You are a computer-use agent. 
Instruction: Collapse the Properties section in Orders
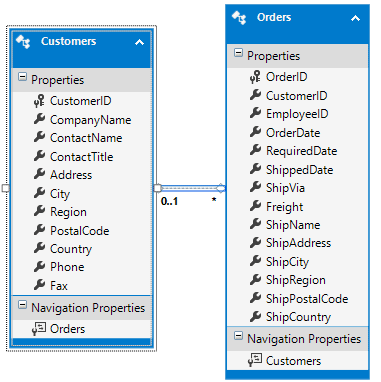(238, 53)
